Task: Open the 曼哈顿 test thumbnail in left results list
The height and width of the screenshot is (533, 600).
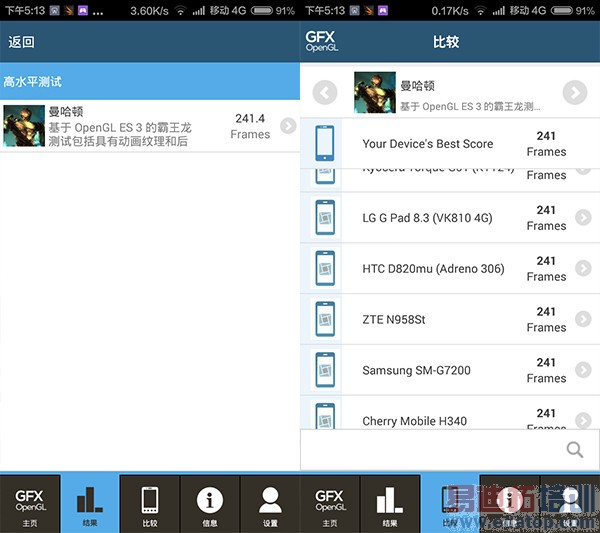Action: point(24,126)
